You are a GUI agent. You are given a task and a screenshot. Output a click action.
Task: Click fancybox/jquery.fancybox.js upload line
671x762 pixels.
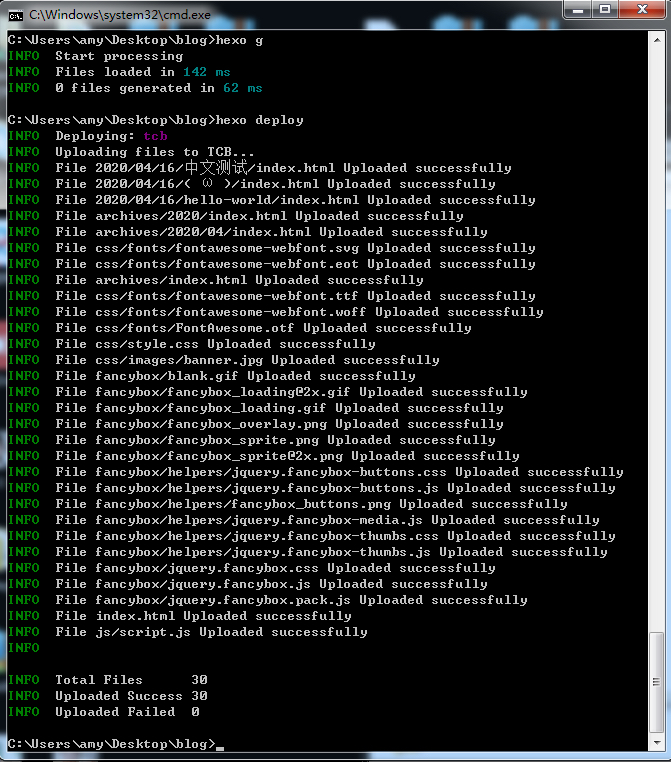(247, 585)
